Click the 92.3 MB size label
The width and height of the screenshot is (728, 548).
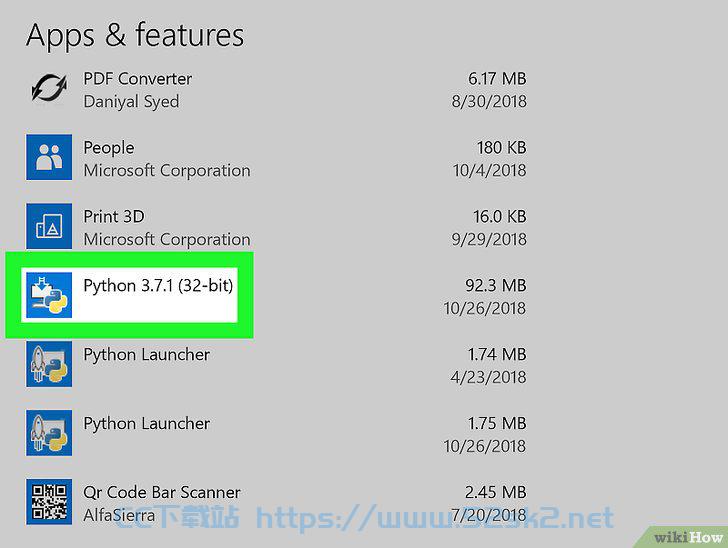[x=496, y=285]
